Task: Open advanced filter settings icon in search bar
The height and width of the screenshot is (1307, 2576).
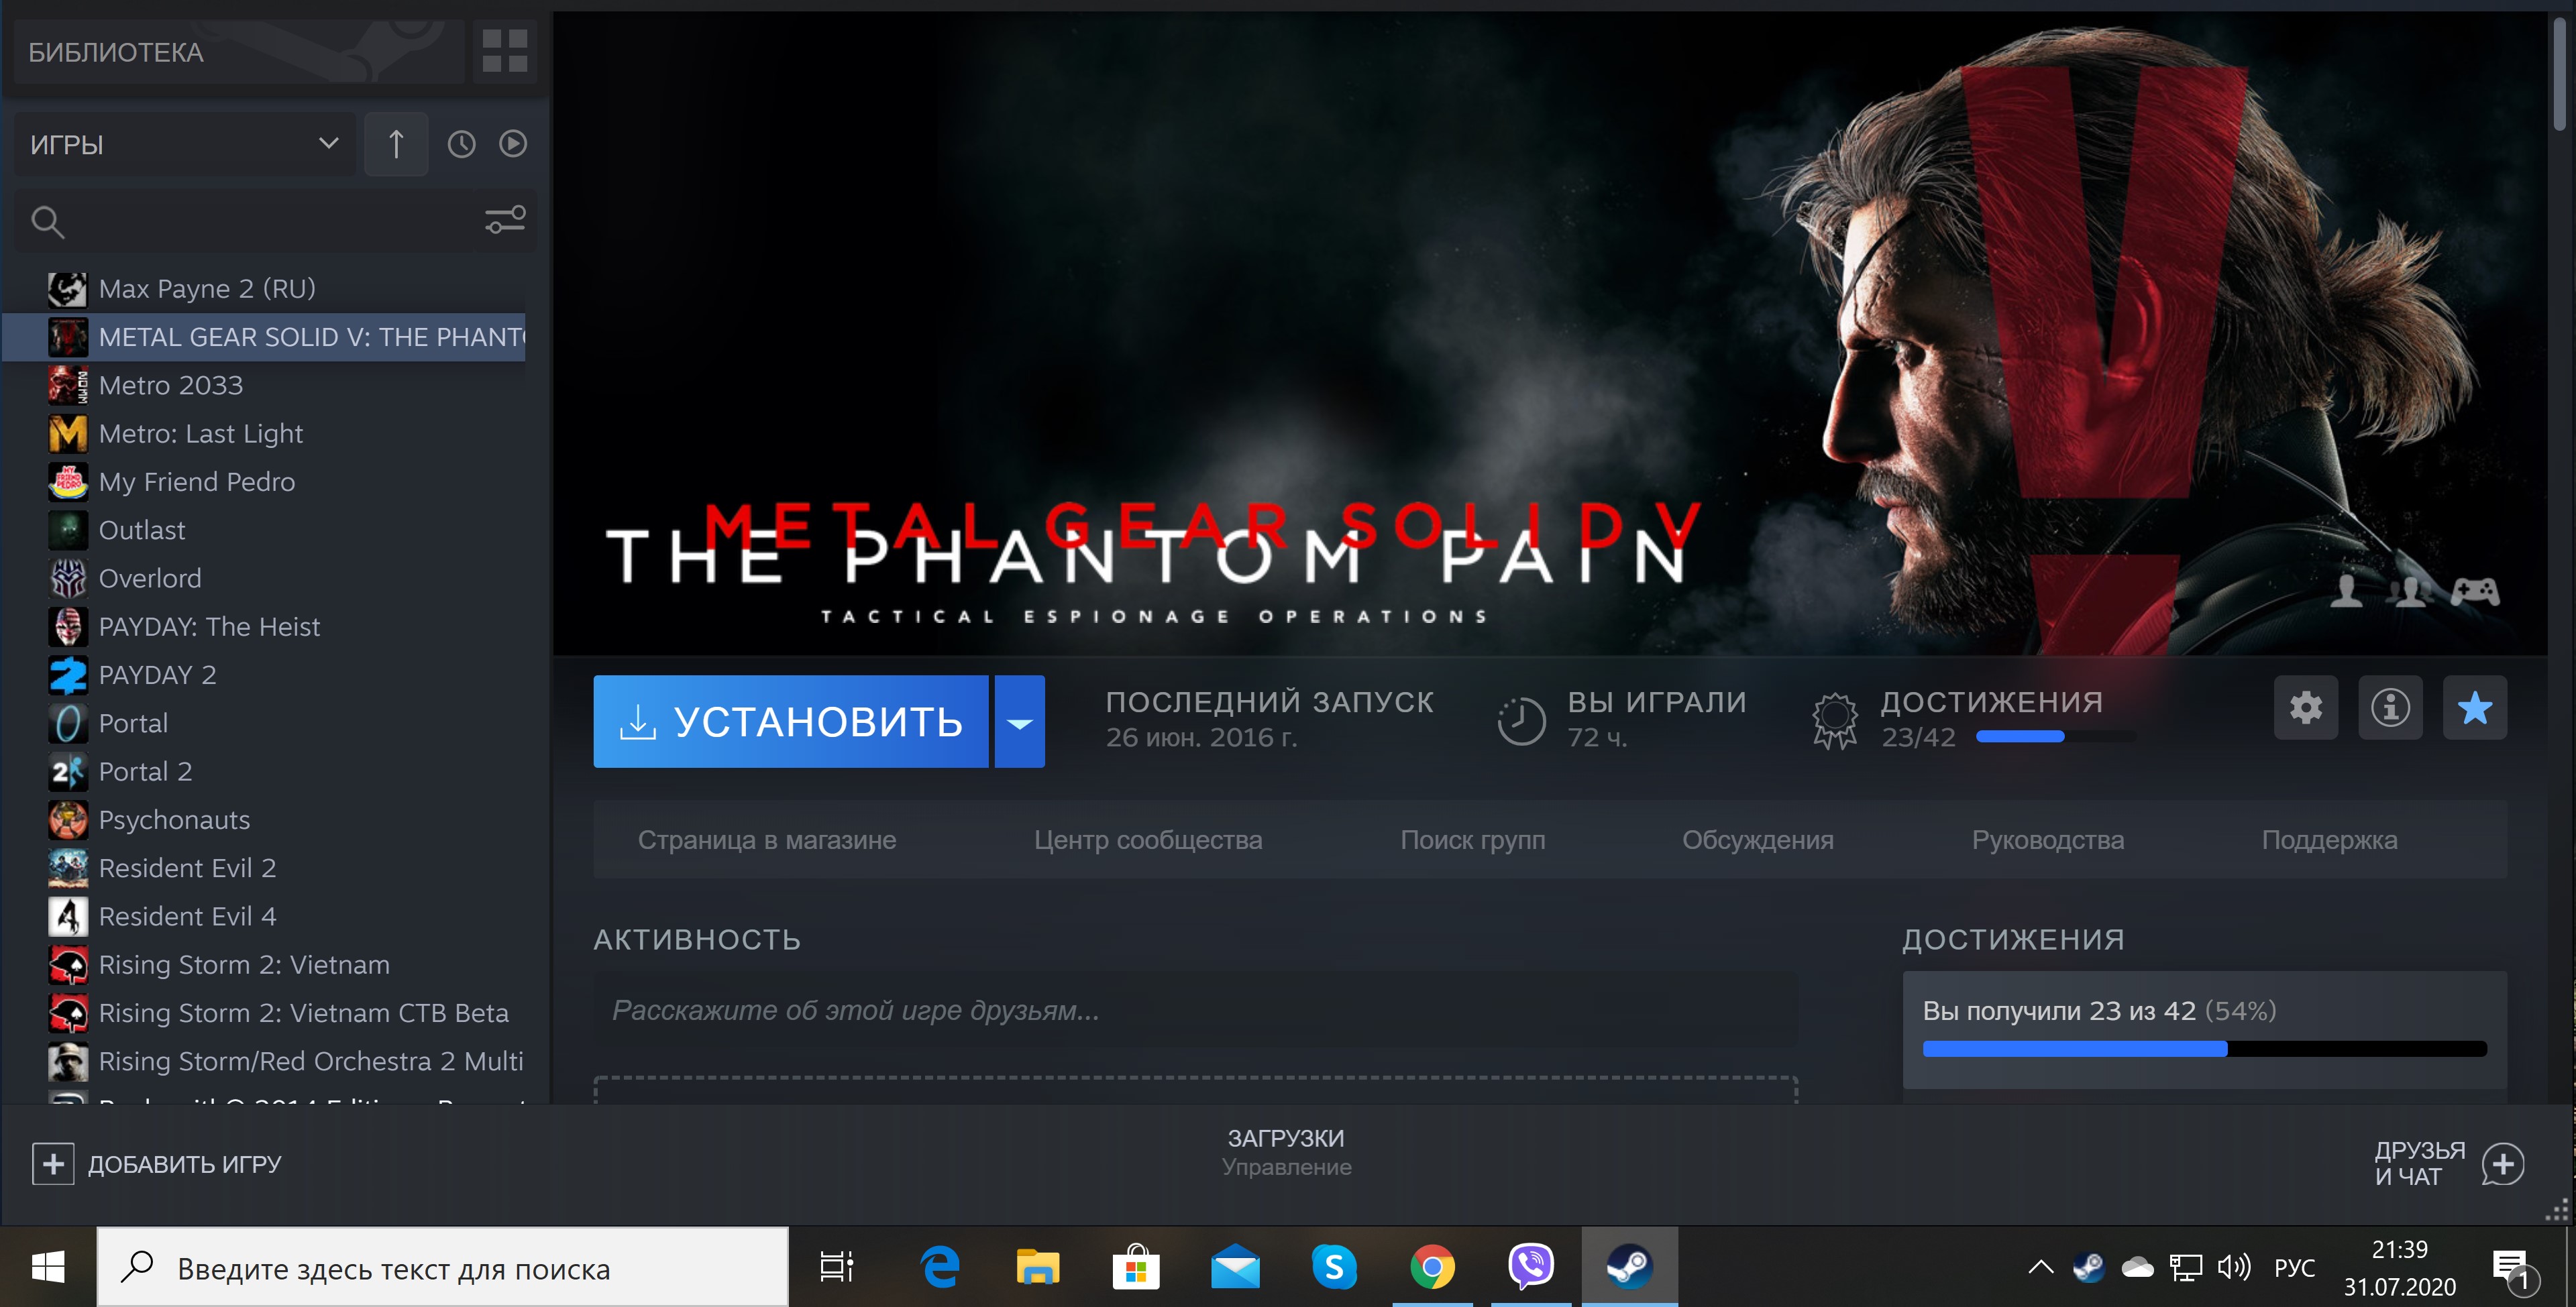Action: click(x=505, y=220)
